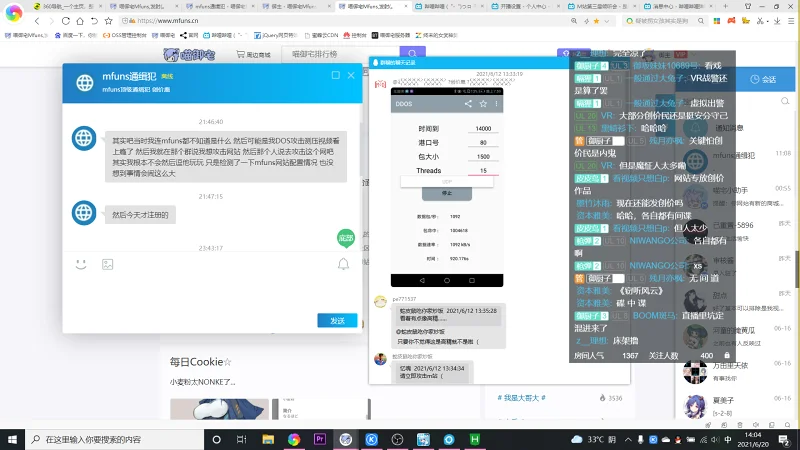Viewport: 800px width, 450px height.
Task: Open the three-dot menu in the DDOS screenshot
Action: pyautogui.click(x=496, y=104)
